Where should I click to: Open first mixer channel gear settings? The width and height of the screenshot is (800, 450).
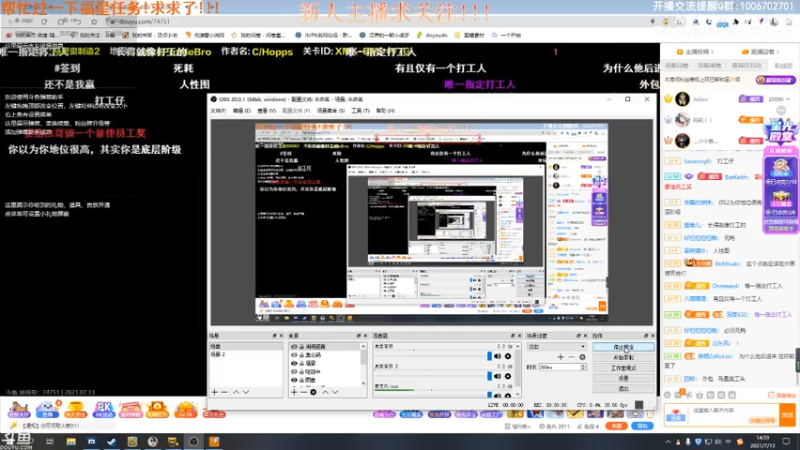pyautogui.click(x=508, y=356)
